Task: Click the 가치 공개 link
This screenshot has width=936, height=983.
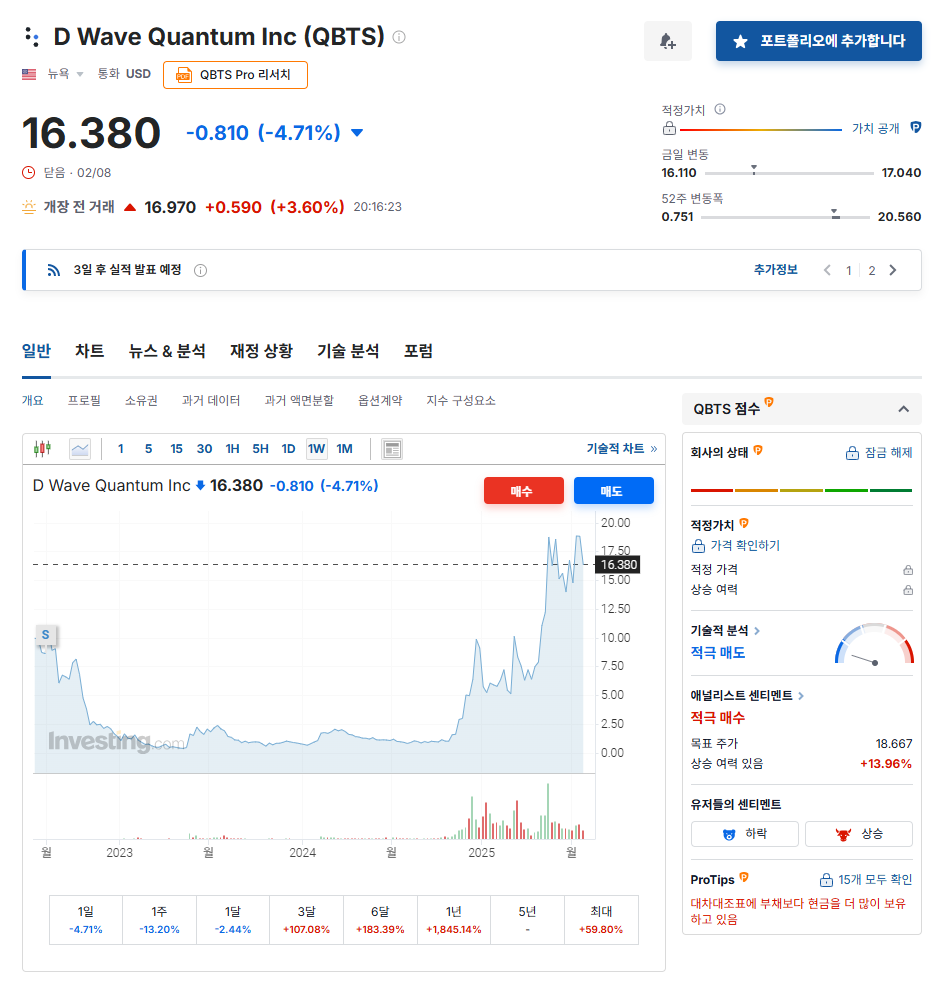Action: pyautogui.click(x=875, y=129)
